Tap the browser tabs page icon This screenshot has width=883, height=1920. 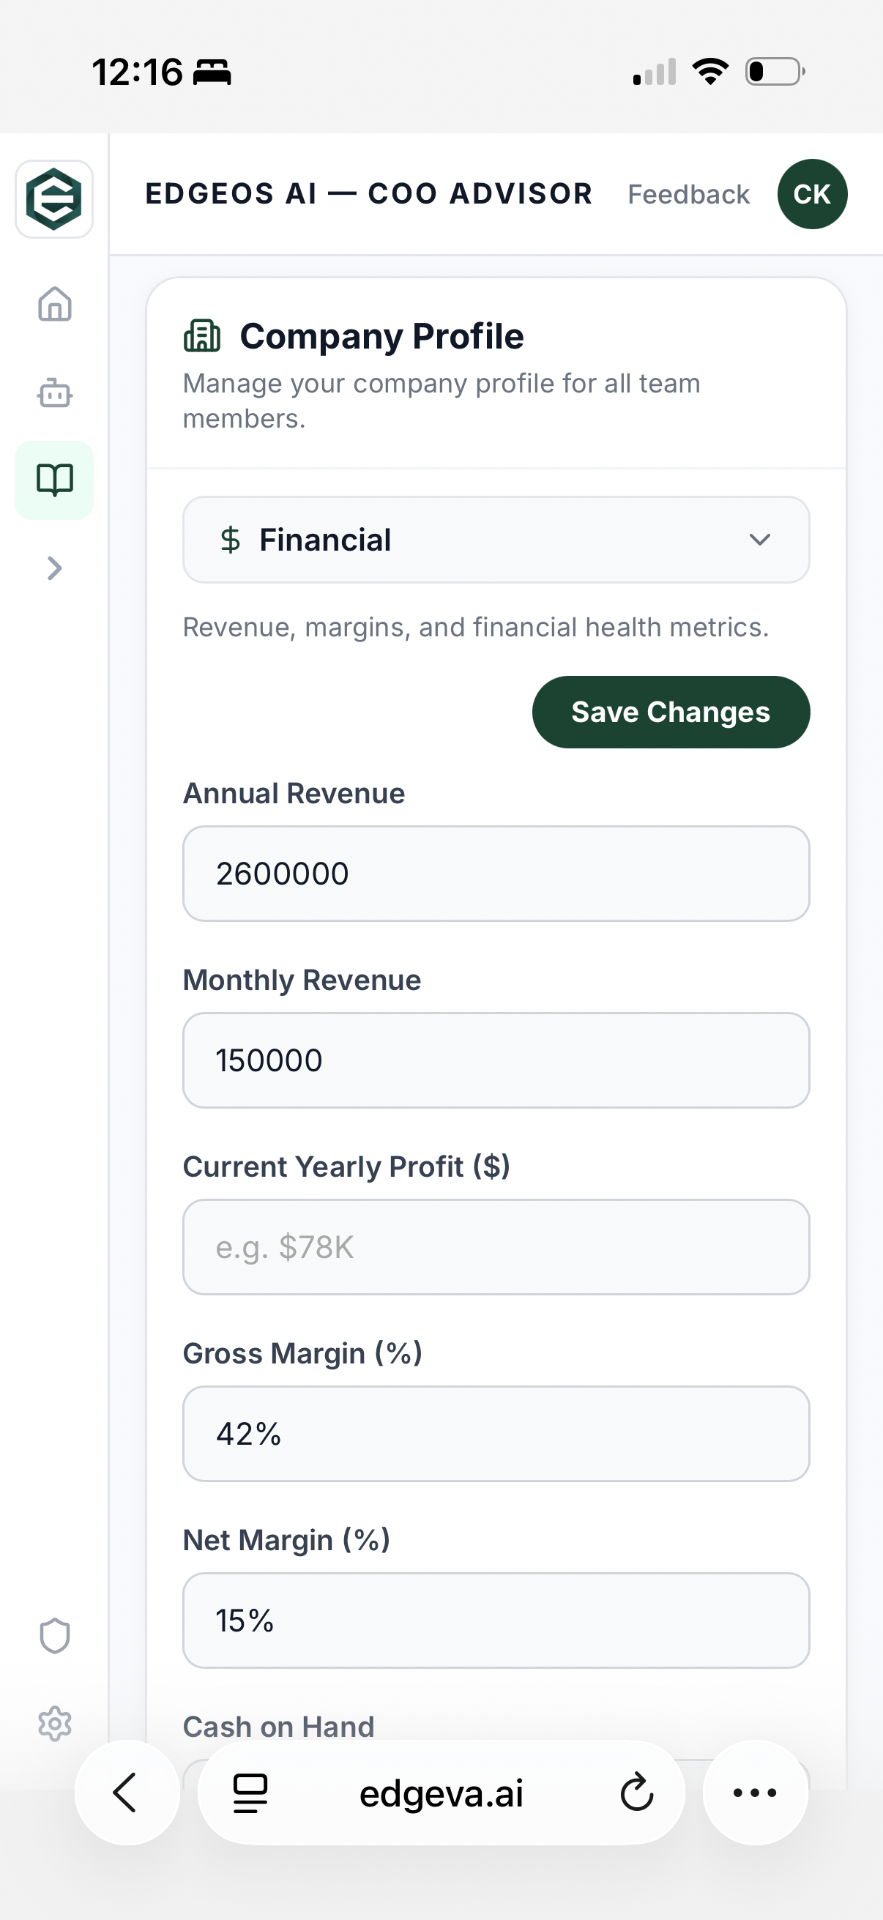[250, 1793]
